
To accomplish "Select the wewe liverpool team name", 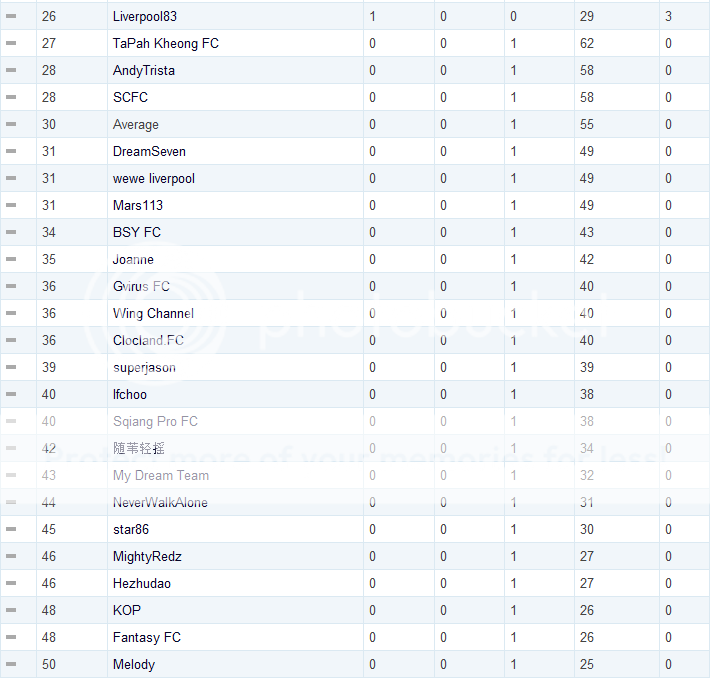I will 154,179.
